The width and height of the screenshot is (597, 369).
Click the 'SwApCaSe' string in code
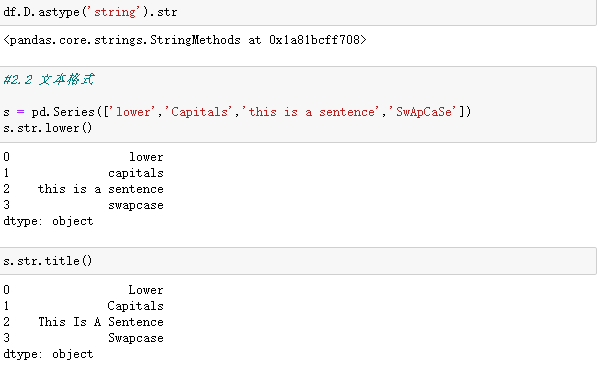click(x=423, y=112)
